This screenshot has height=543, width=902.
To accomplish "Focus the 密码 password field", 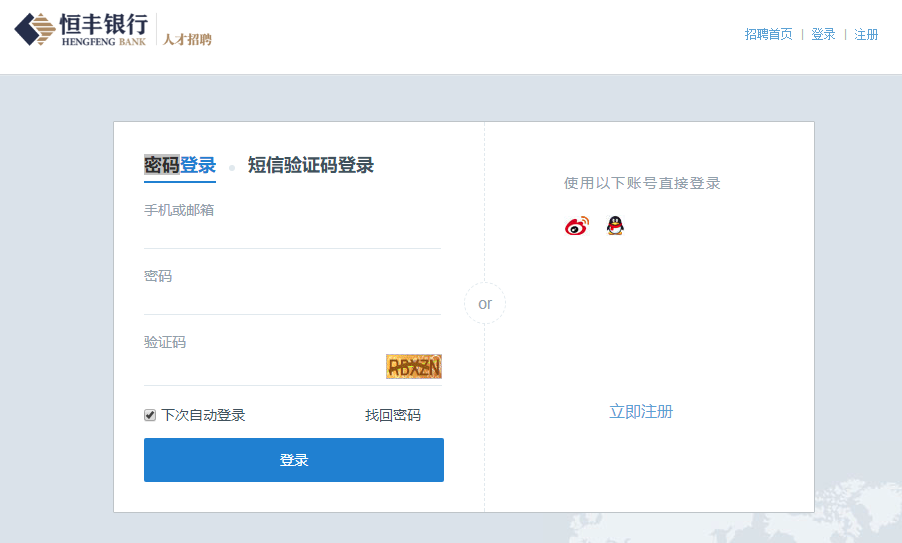I will point(292,300).
